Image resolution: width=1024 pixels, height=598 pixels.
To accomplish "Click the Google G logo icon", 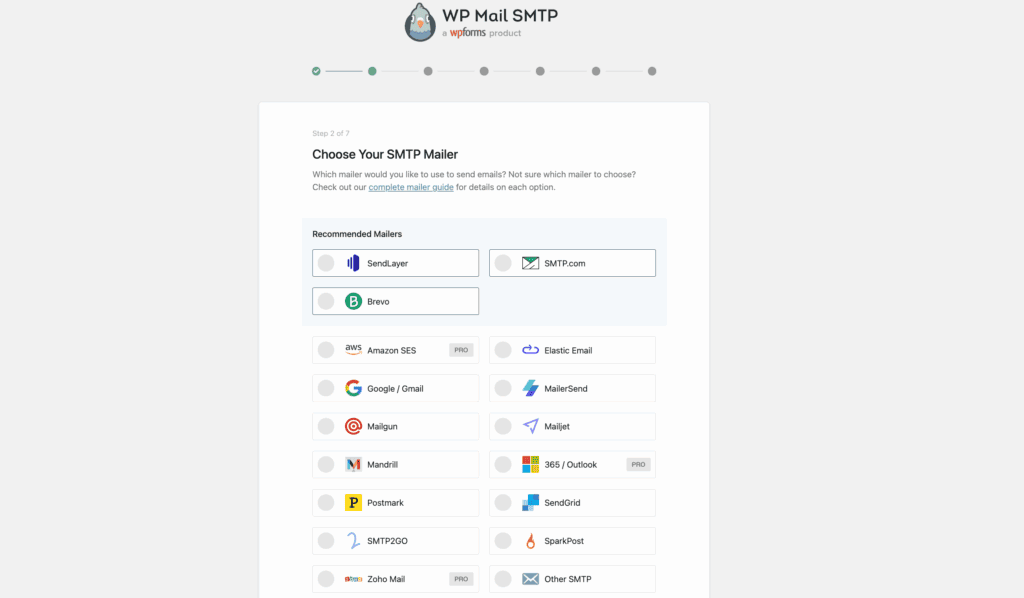I will (353, 388).
